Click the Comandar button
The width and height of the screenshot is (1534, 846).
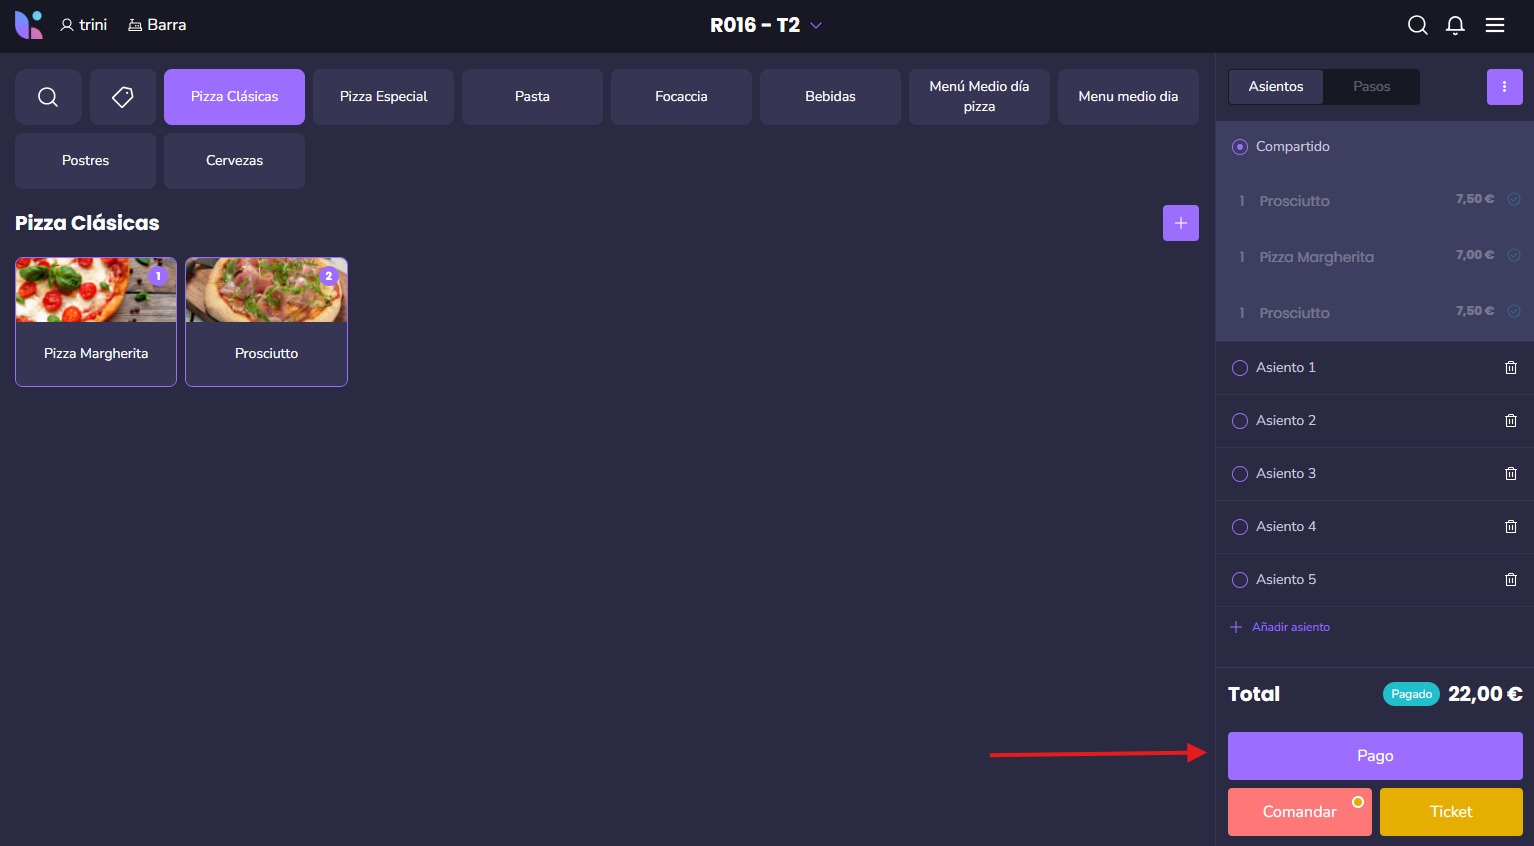[1298, 812]
